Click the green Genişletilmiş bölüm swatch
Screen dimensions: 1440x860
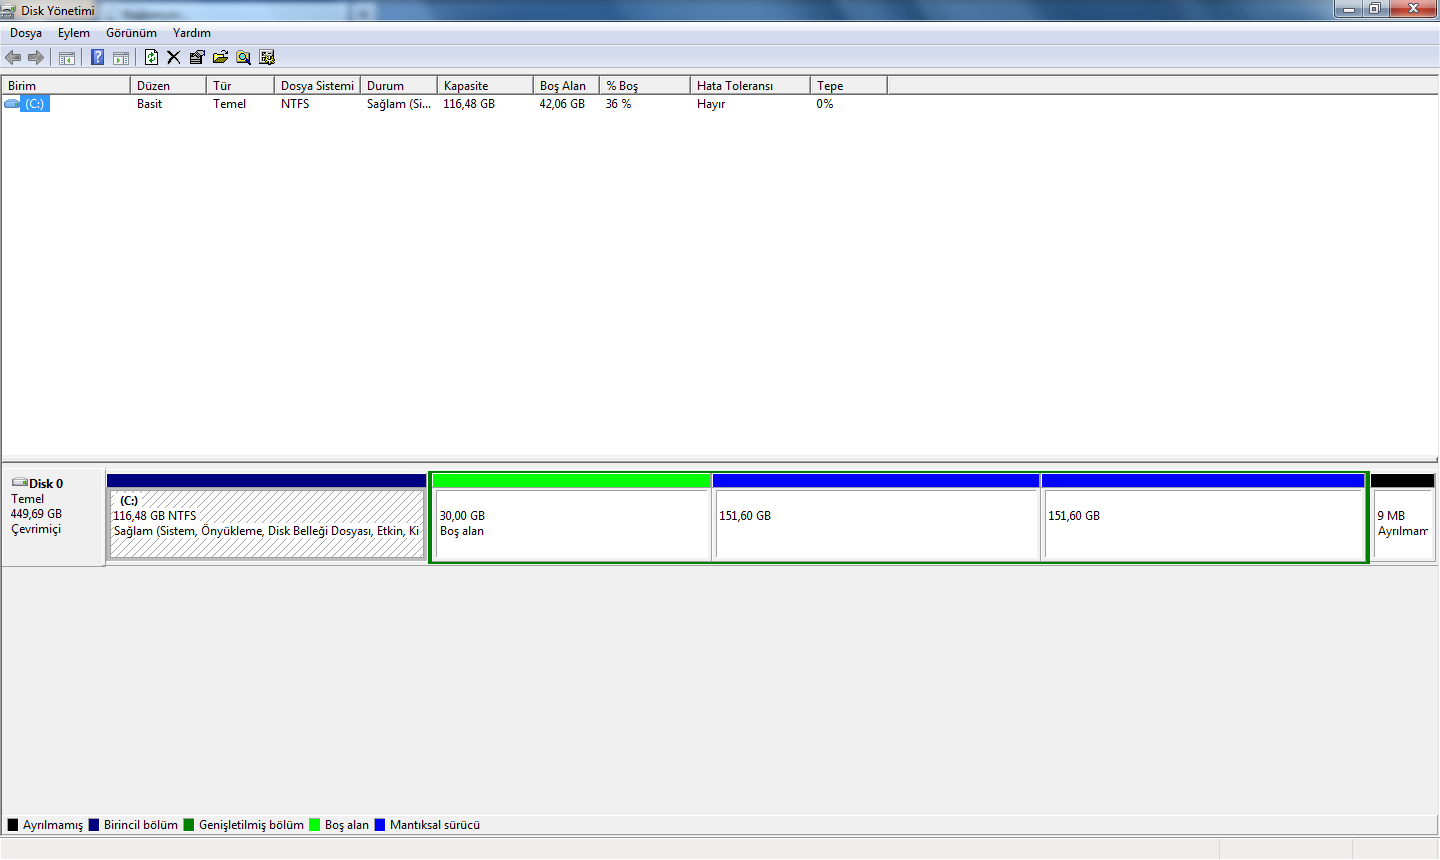189,825
